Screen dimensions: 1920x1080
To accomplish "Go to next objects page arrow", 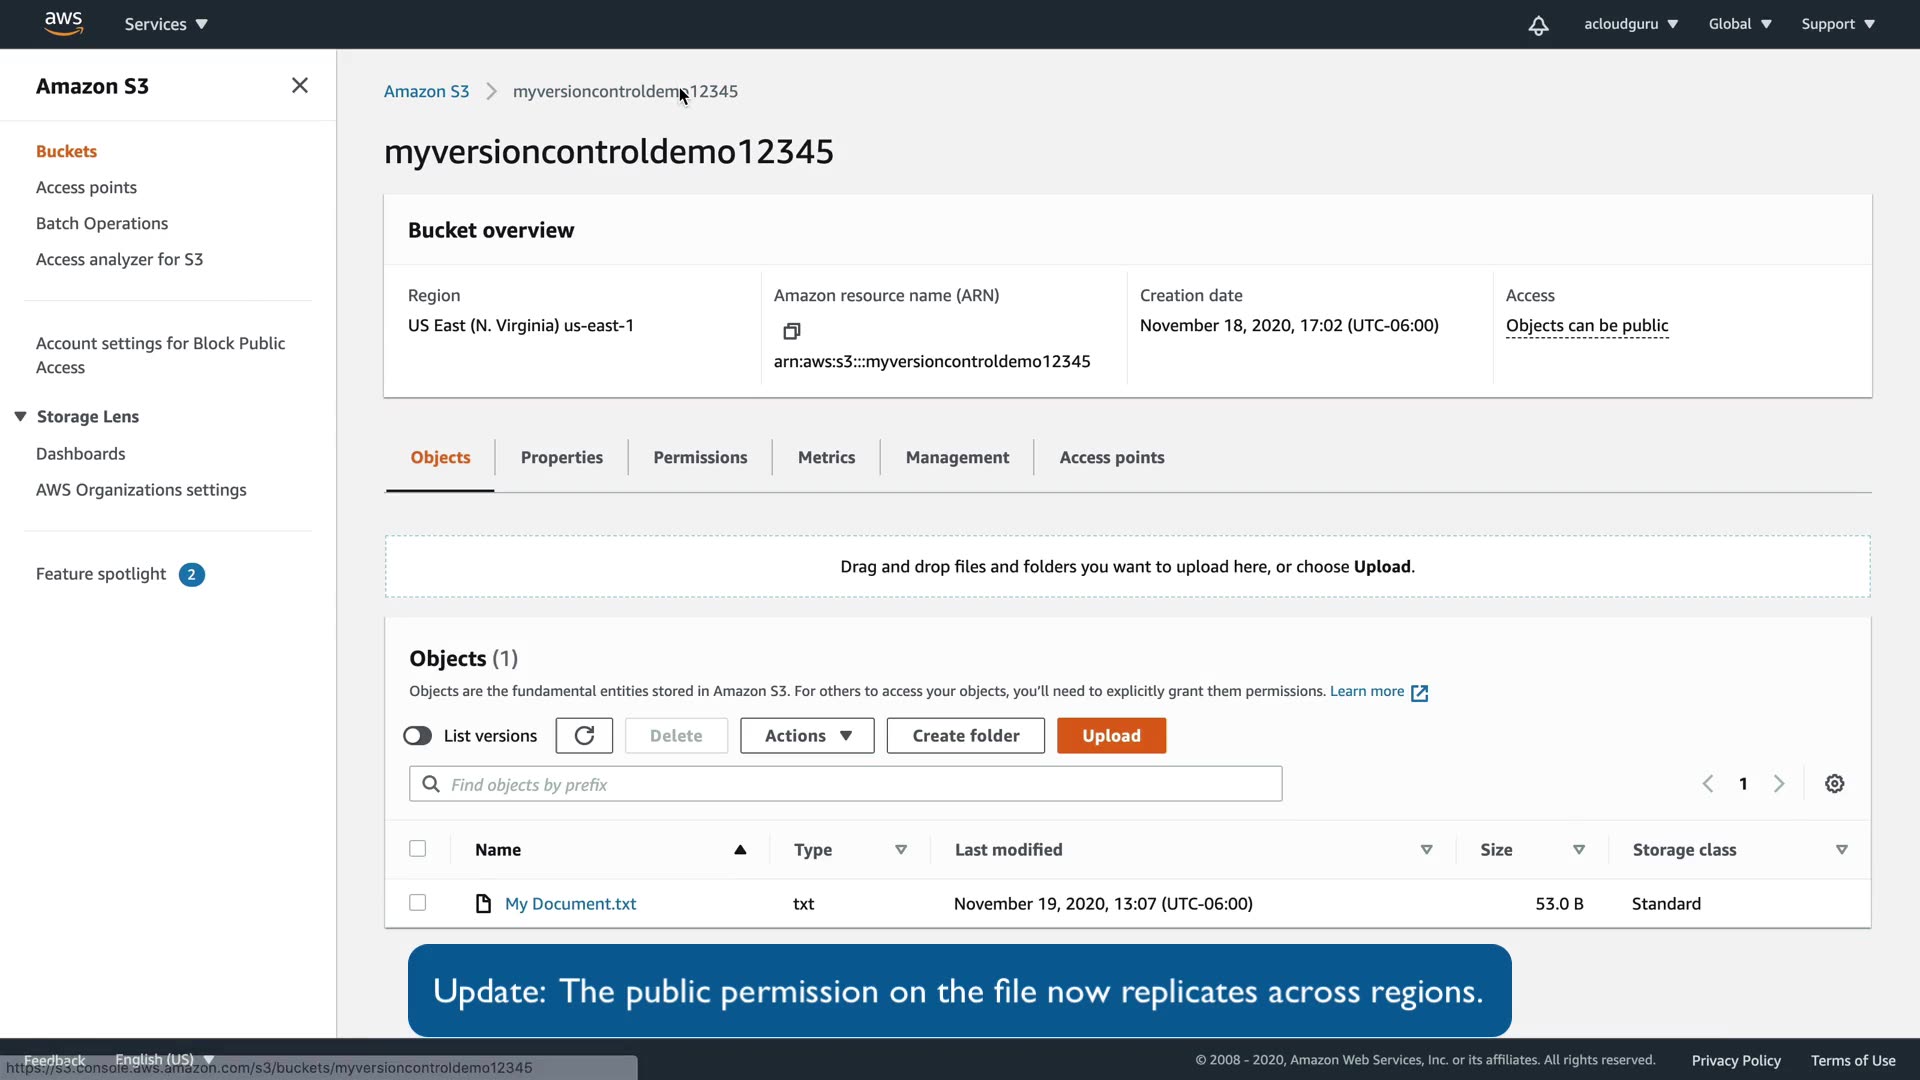I will (x=1779, y=784).
